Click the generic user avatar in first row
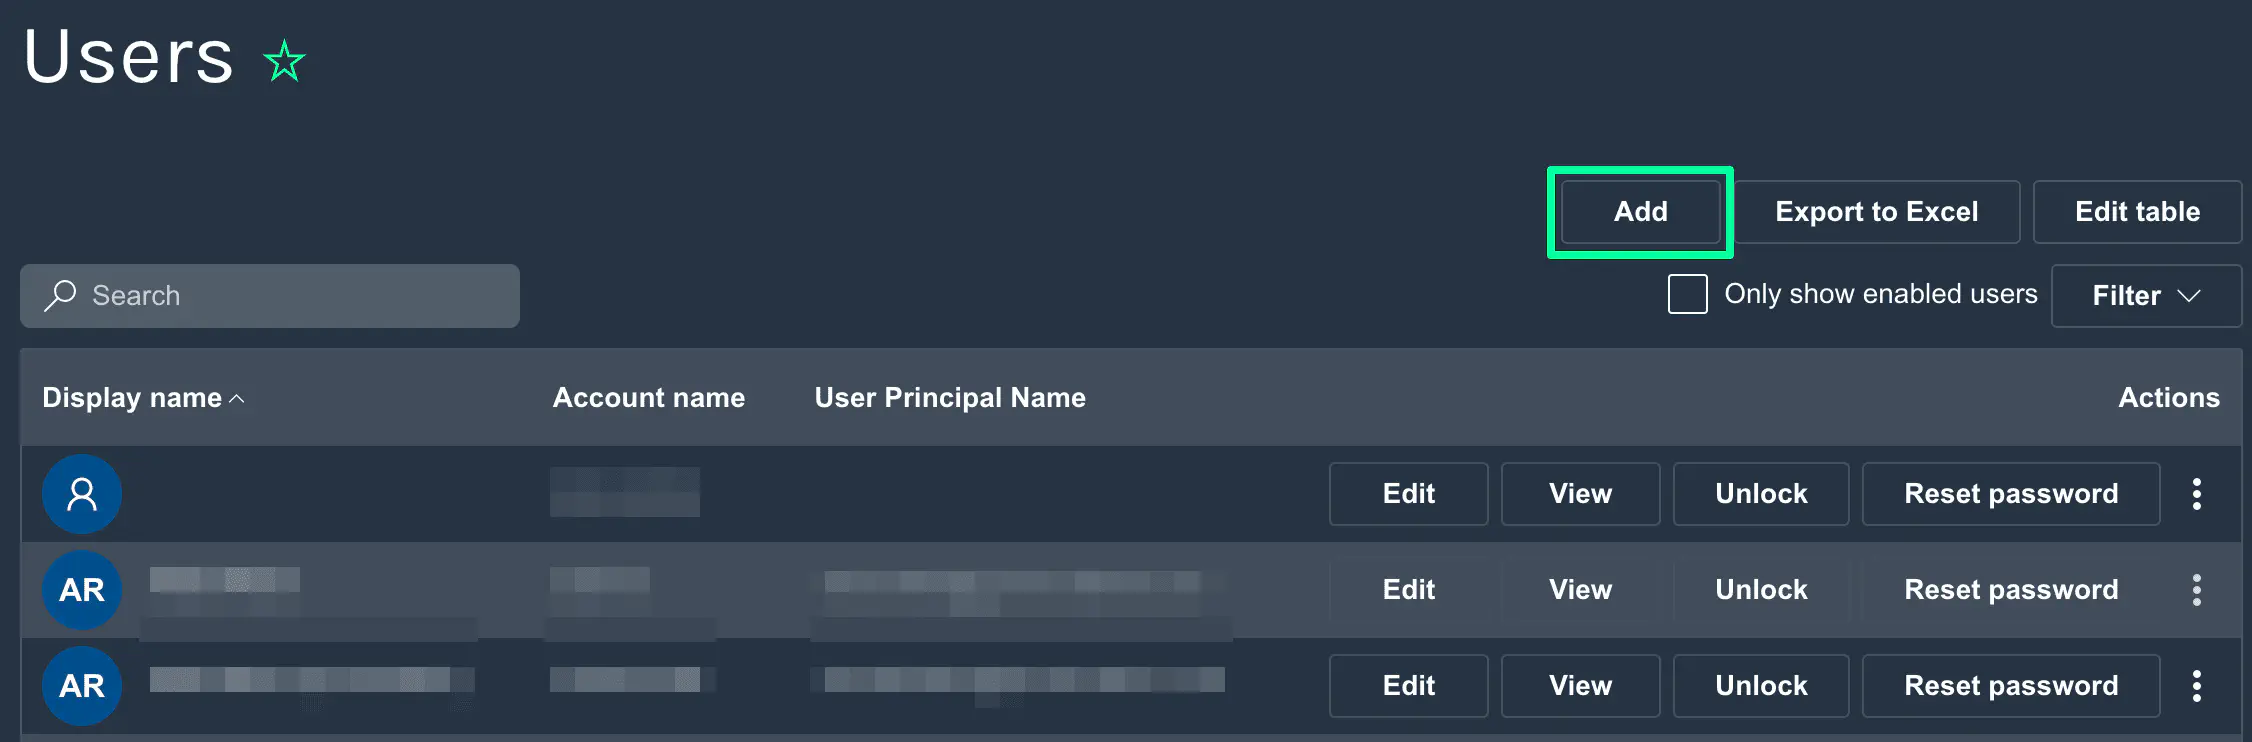Viewport: 2252px width, 742px height. tap(82, 494)
